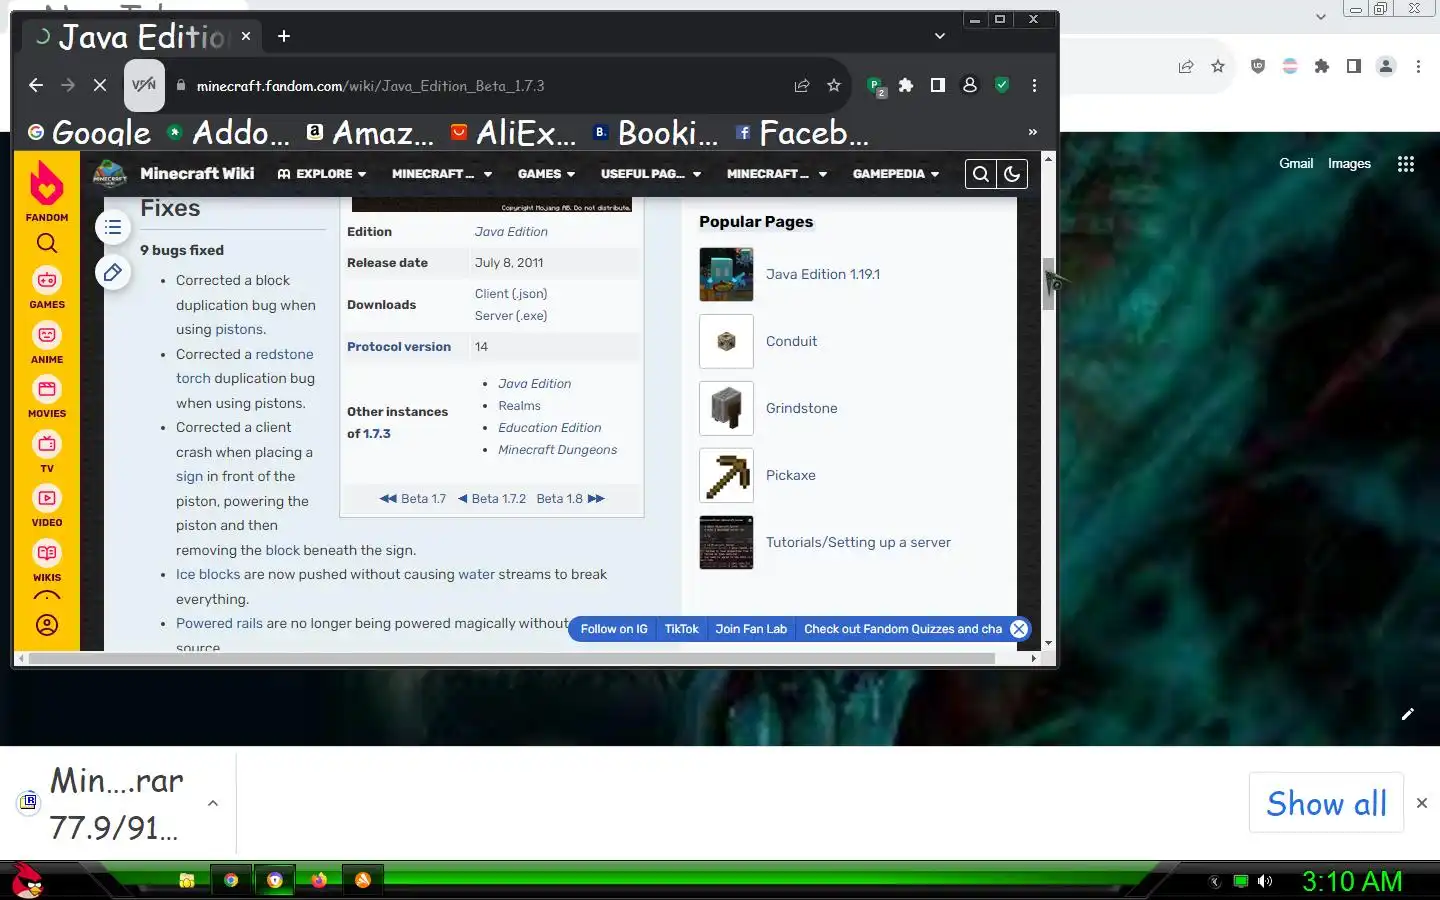Click the page's horizontal scrollbar
This screenshot has width=1440, height=900.
pos(512,658)
